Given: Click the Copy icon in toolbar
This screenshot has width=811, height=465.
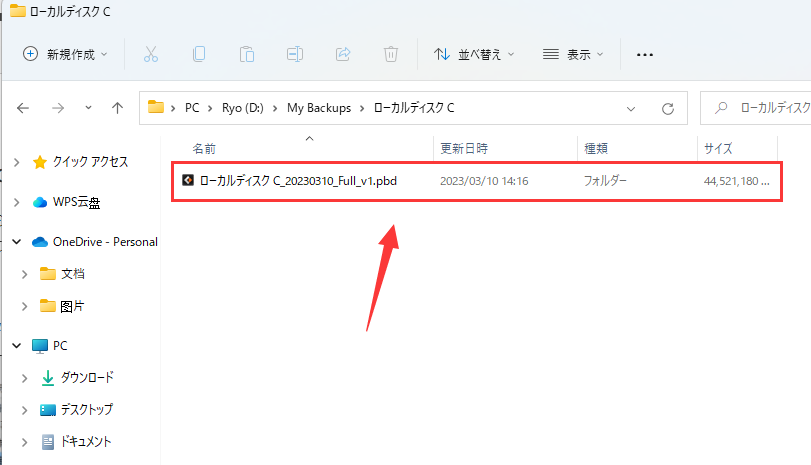Looking at the screenshot, I should [199, 54].
